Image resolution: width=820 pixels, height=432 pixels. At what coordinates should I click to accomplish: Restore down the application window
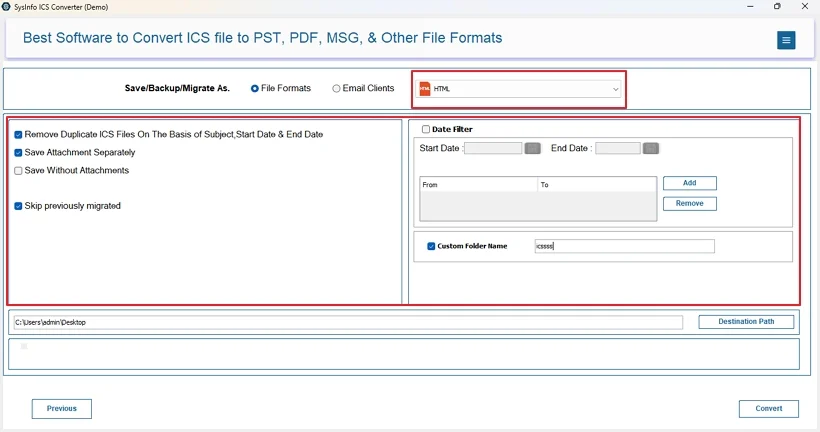(777, 6)
